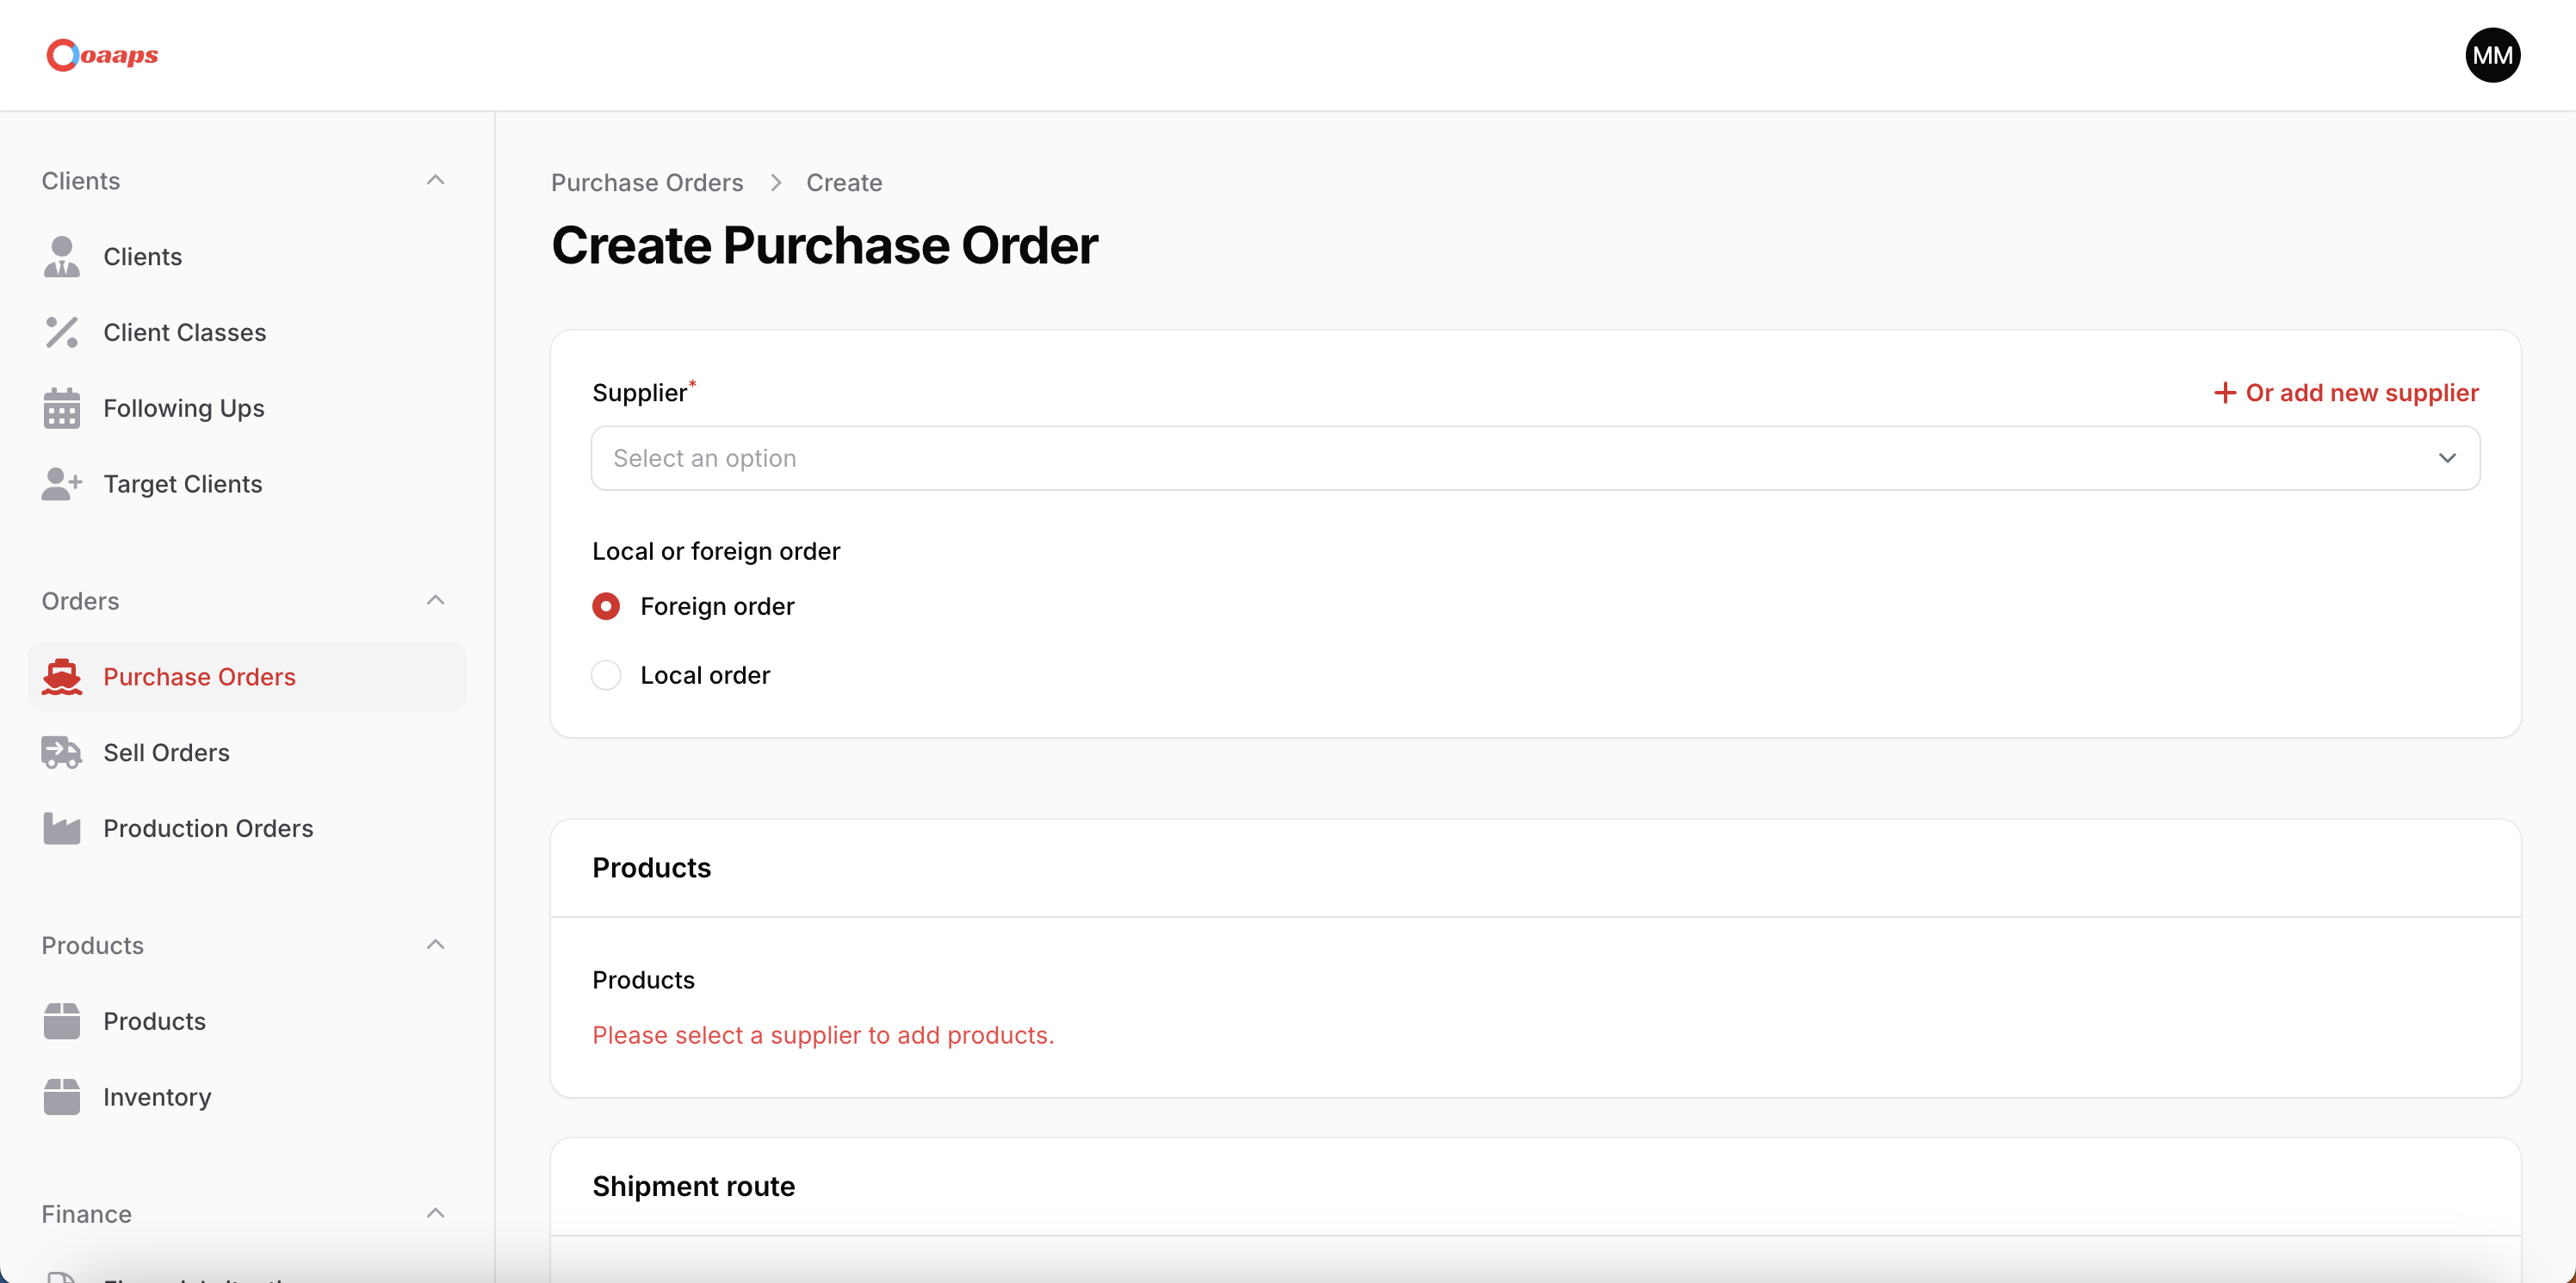Image resolution: width=2576 pixels, height=1283 pixels.
Task: Select the Local order radio button
Action: pyautogui.click(x=606, y=675)
